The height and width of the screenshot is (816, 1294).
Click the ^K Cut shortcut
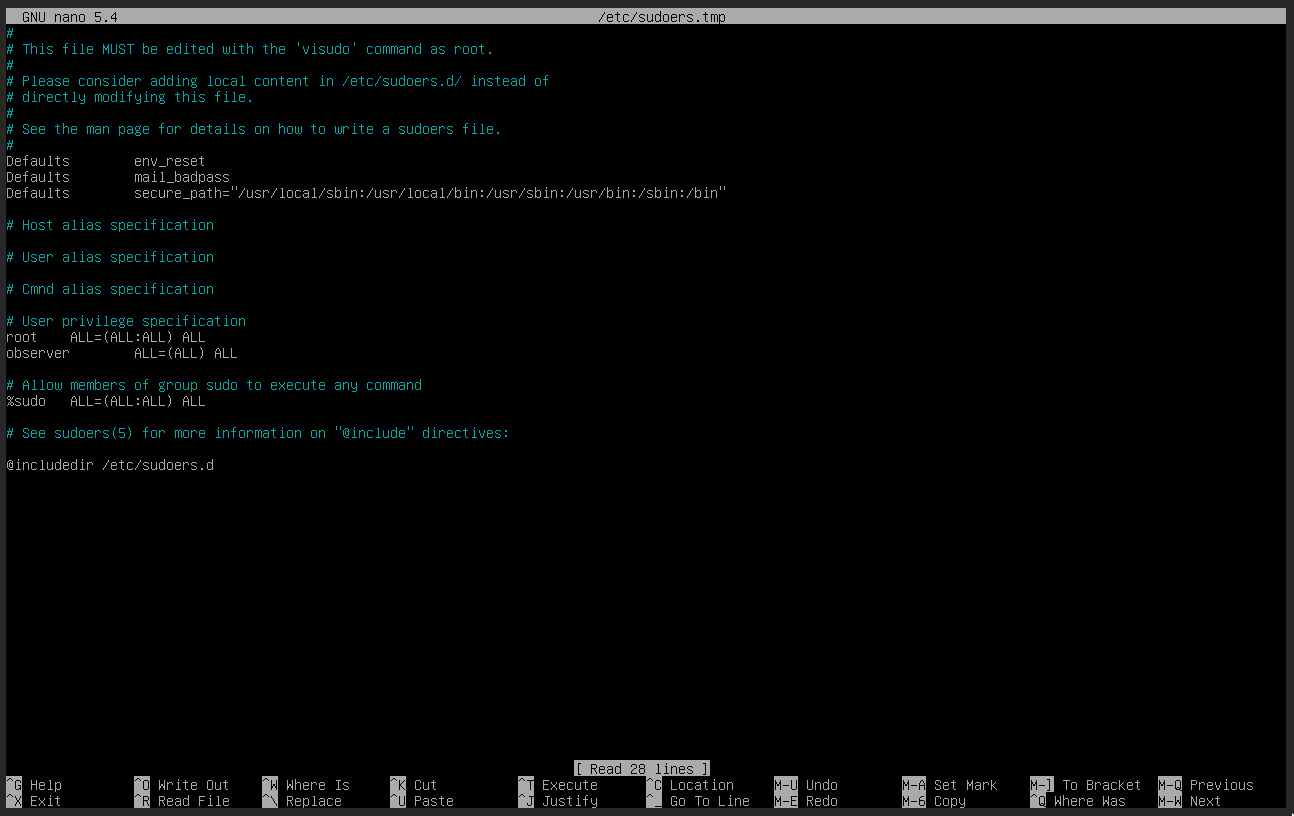pos(414,785)
